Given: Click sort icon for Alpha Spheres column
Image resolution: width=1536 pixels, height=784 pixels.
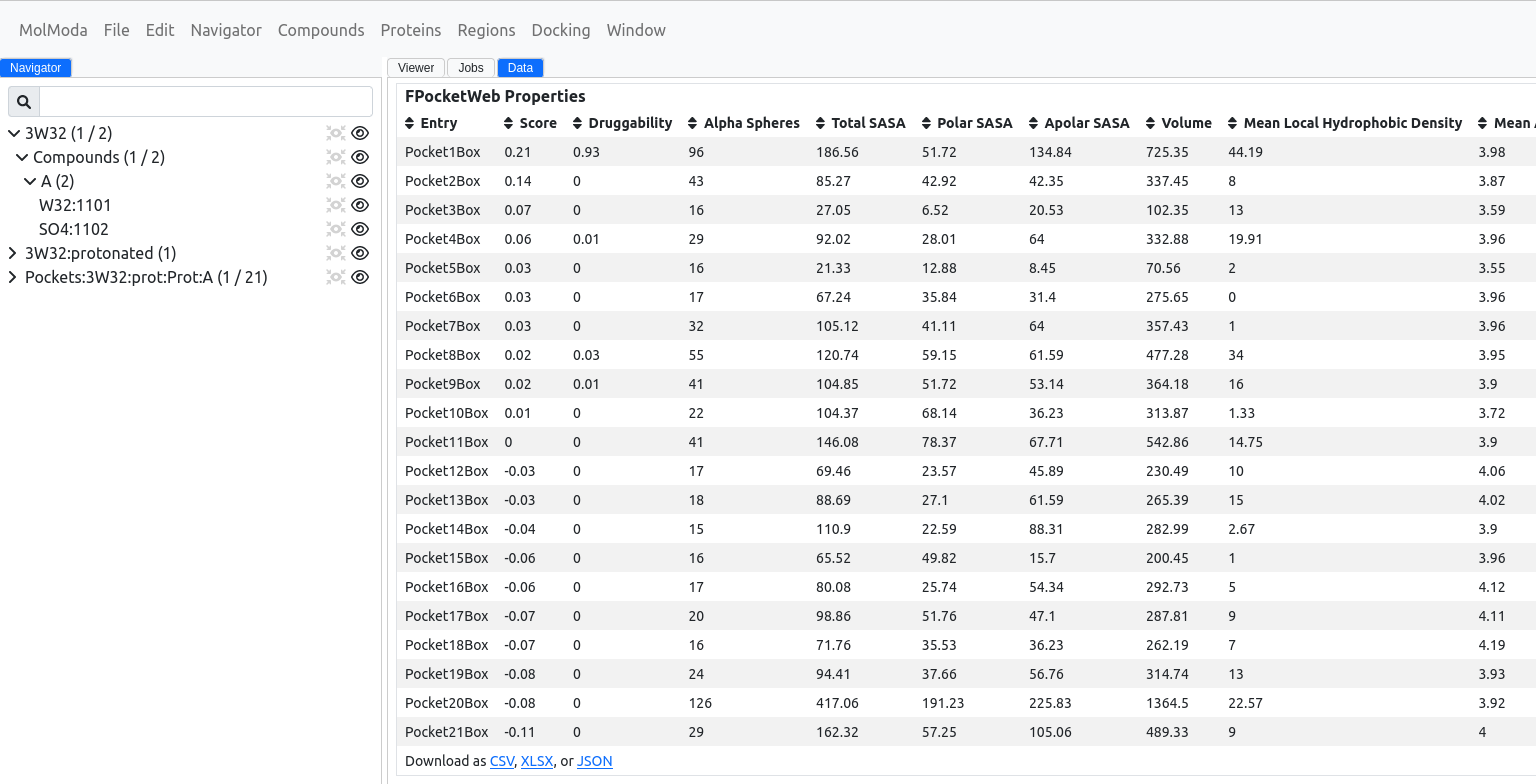Looking at the screenshot, I should 693,123.
